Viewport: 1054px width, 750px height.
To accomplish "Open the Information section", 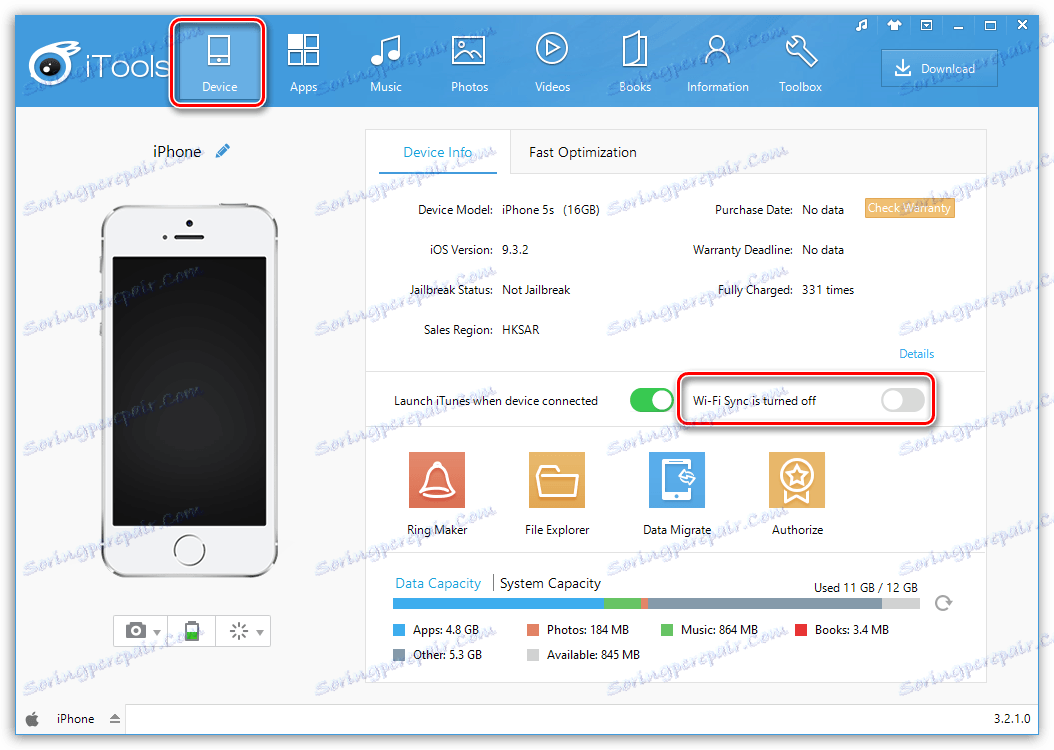I will 717,63.
